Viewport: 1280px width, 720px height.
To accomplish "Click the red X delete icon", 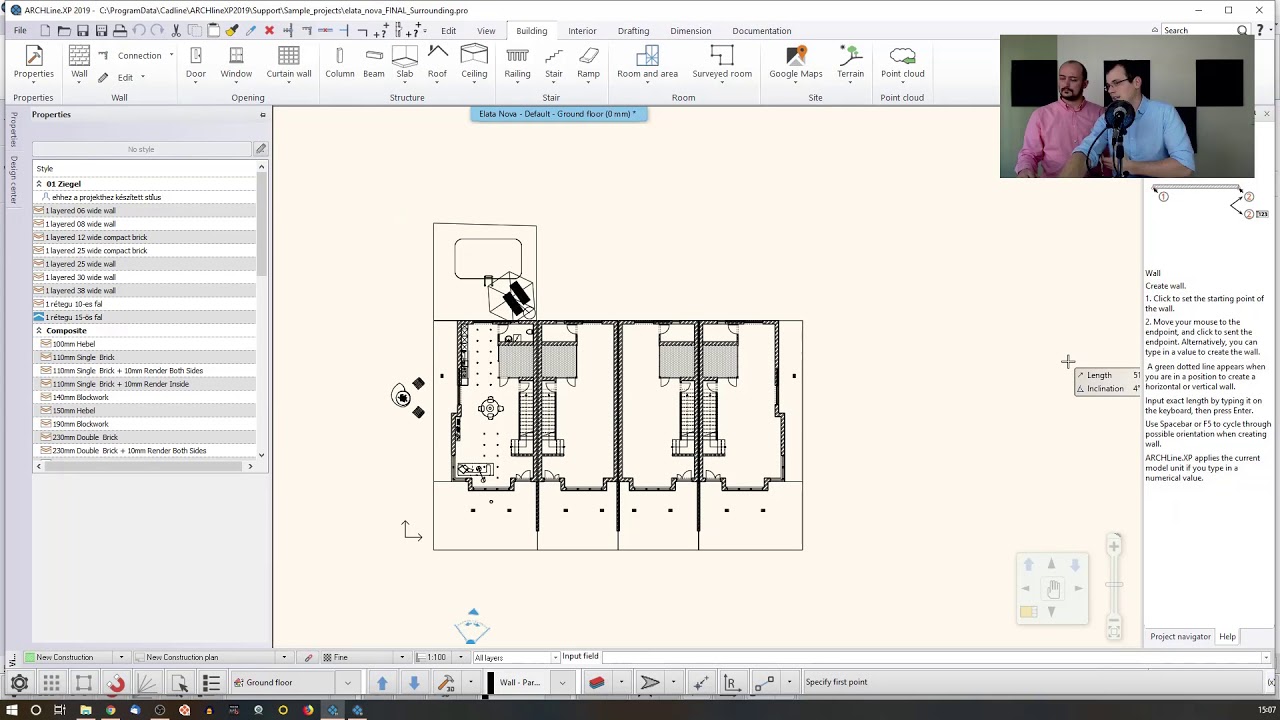I will [269, 31].
